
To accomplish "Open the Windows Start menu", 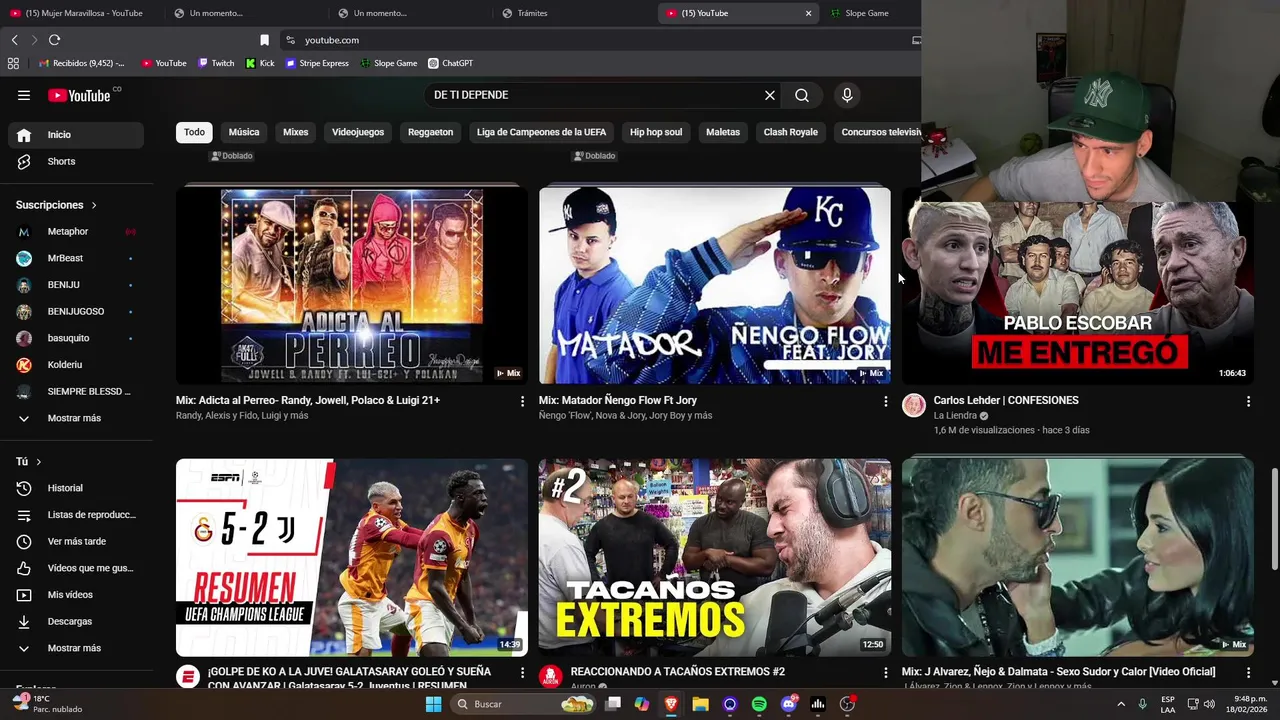I will pyautogui.click(x=433, y=704).
